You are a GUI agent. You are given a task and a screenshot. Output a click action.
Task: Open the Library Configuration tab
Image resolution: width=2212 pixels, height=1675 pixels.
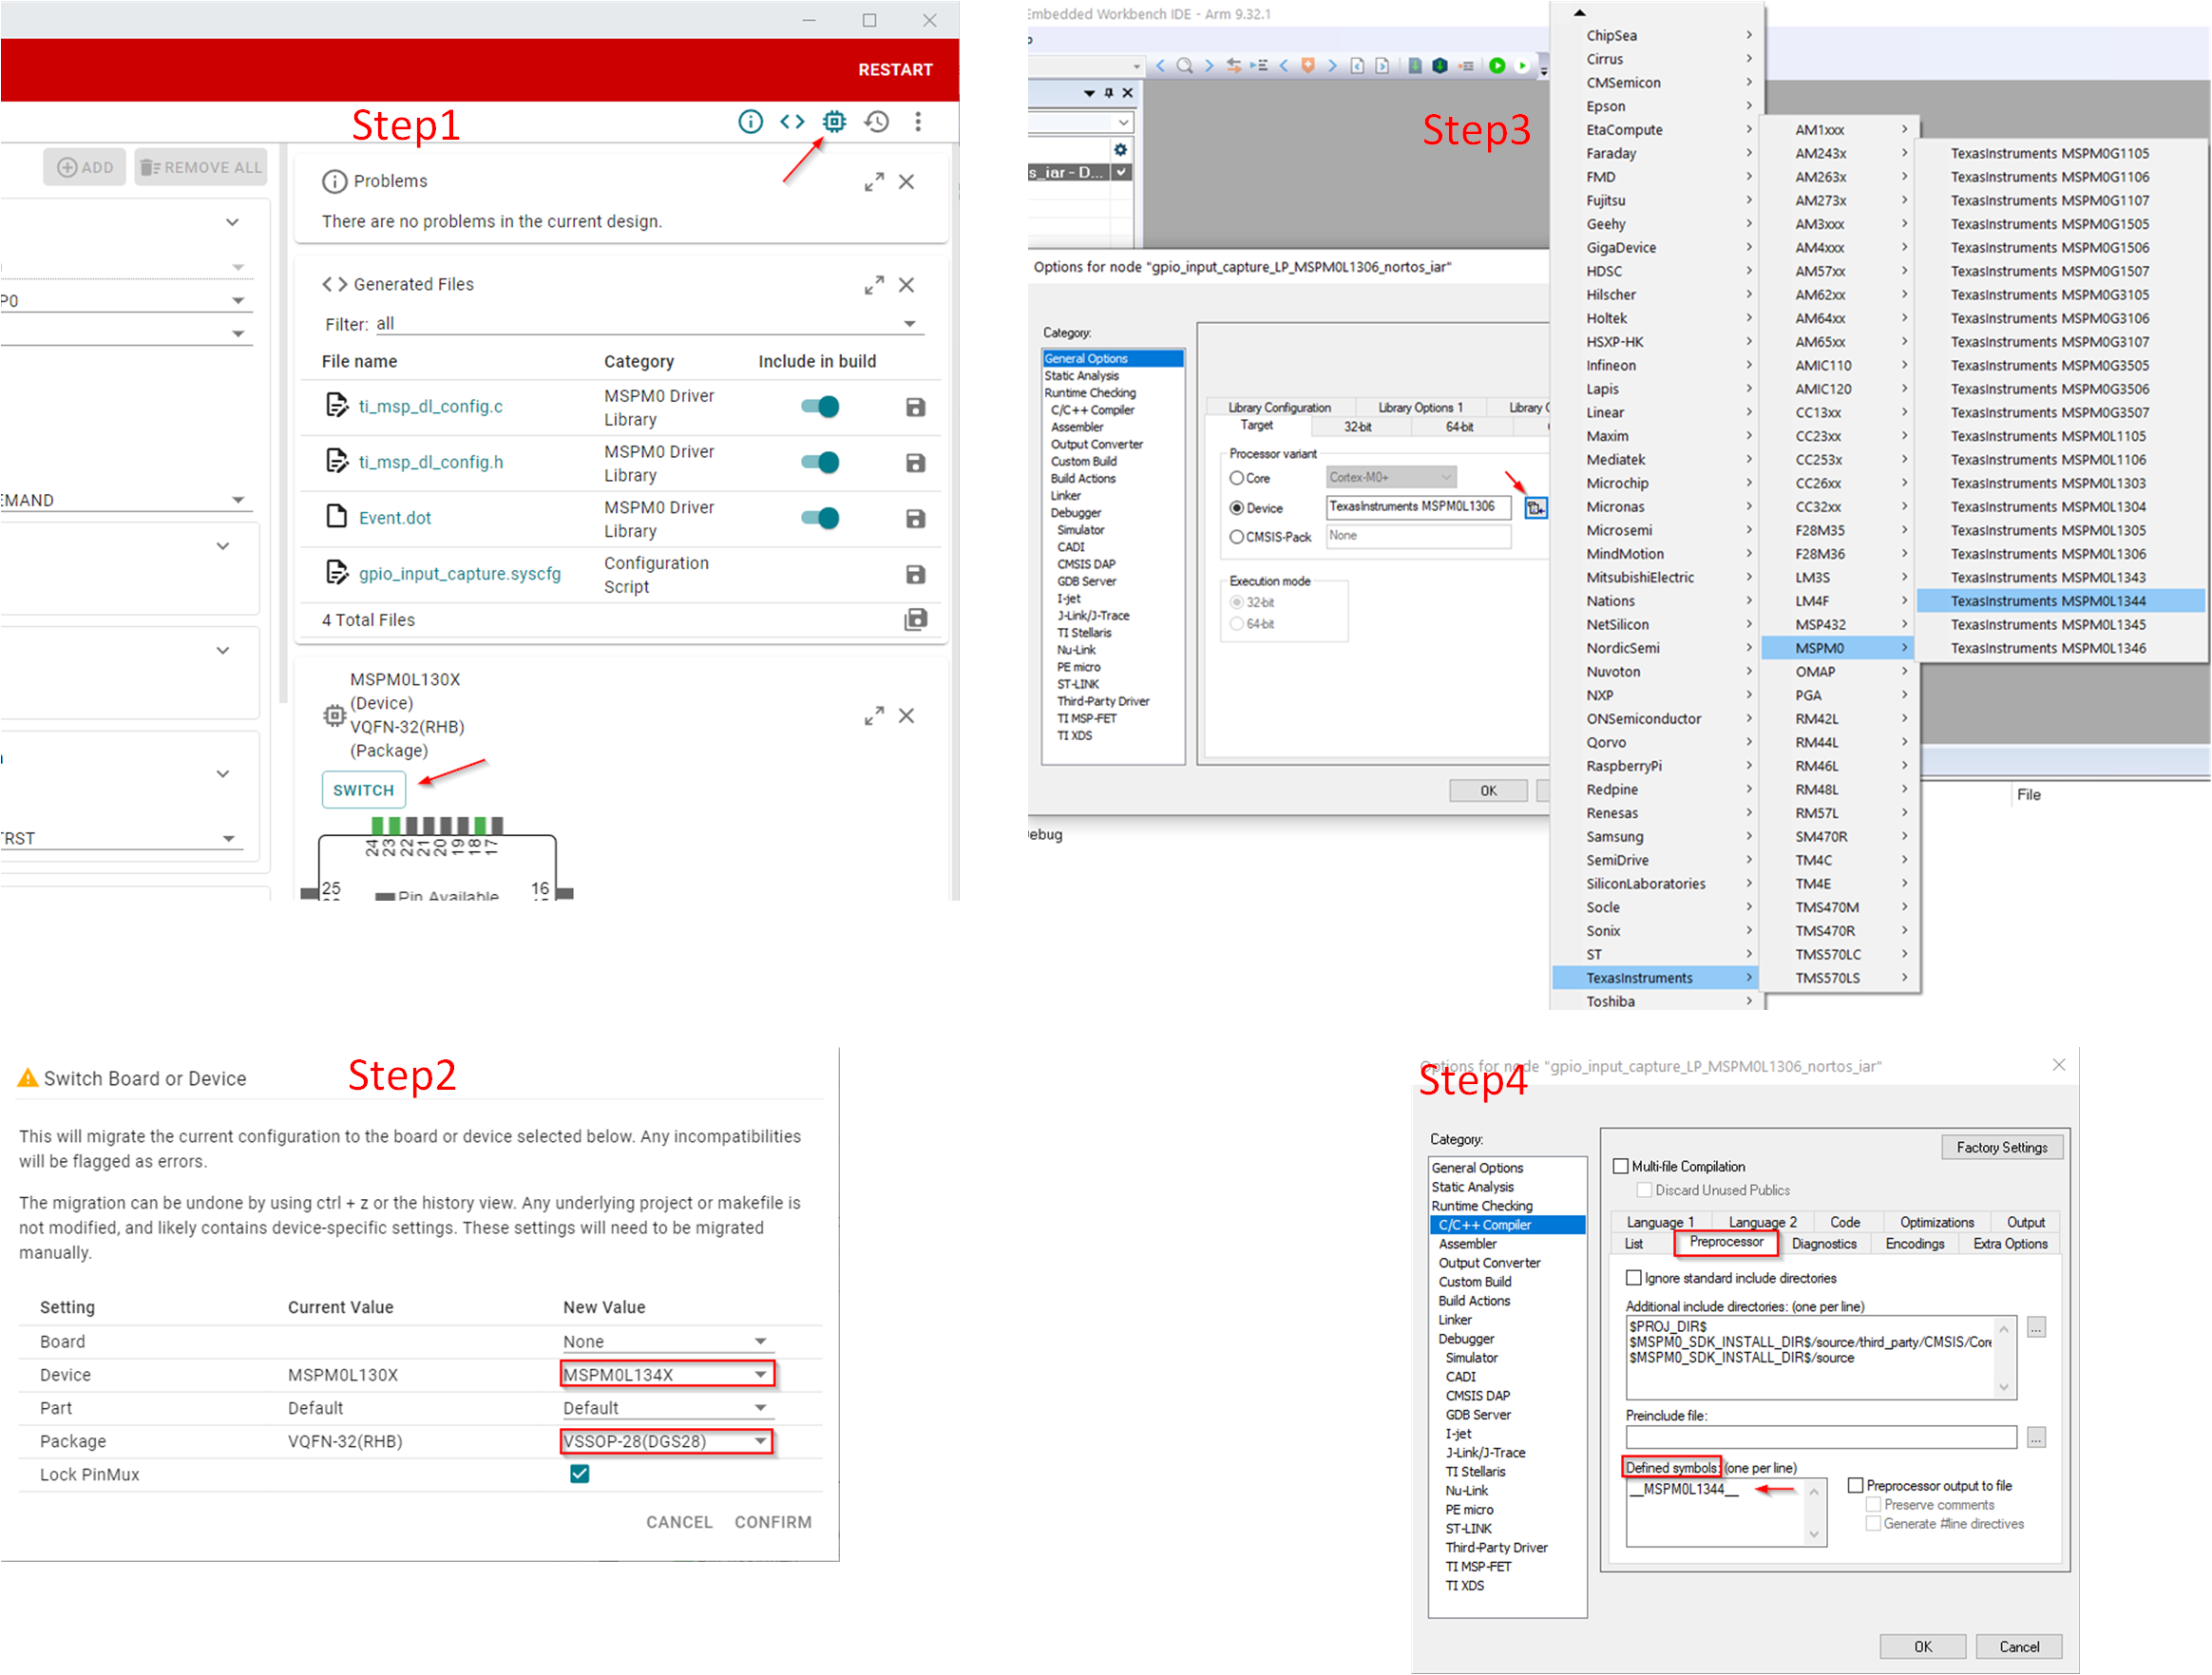(x=1279, y=408)
